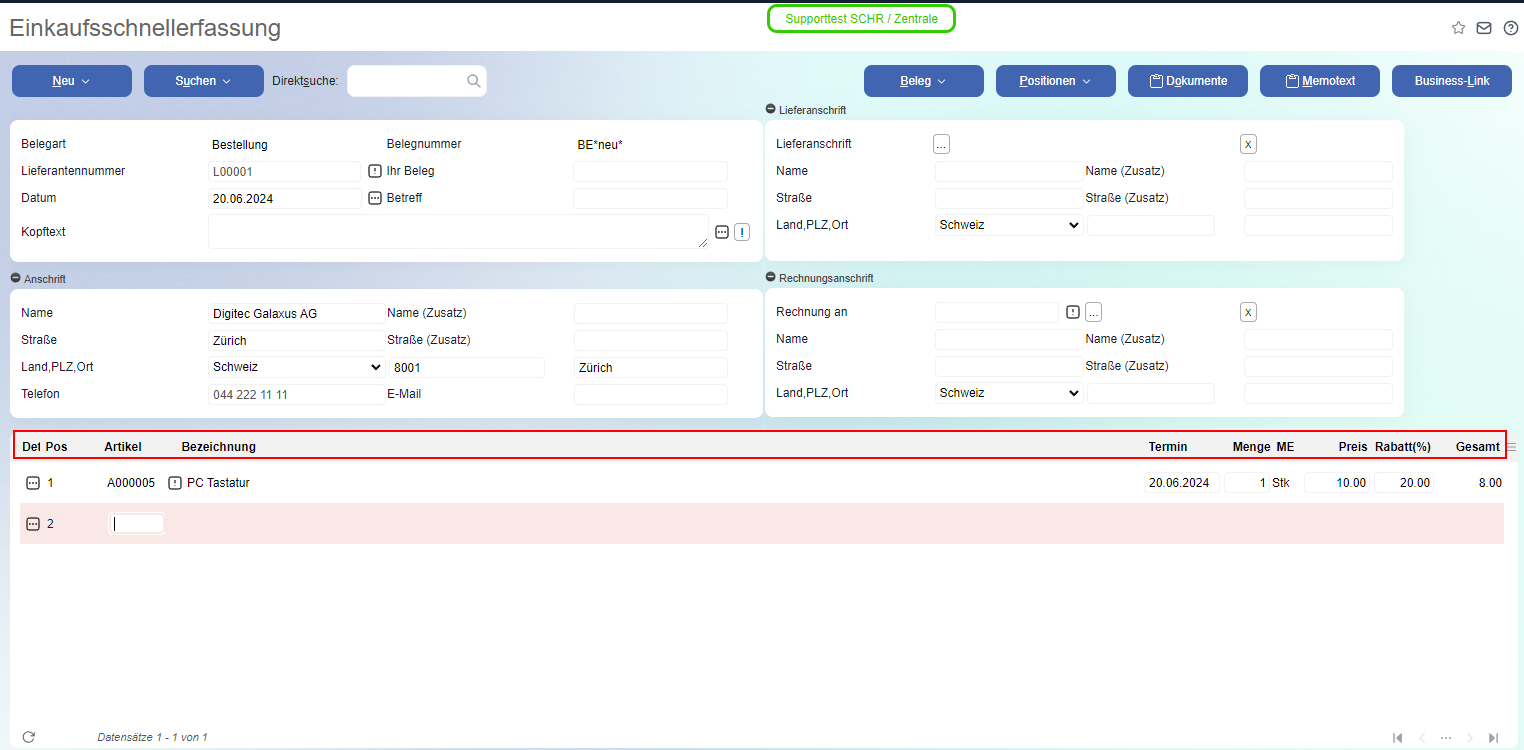Open the ellipsis lookup button for Rechnung an
Image resolution: width=1524 pixels, height=750 pixels.
(1094, 312)
